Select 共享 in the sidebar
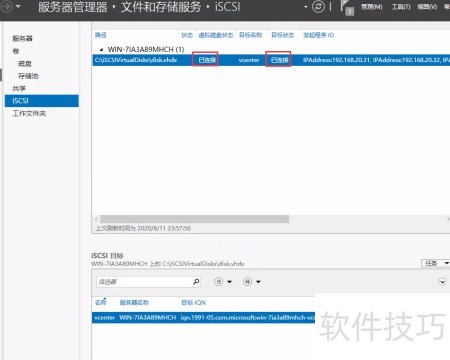 pyautogui.click(x=19, y=88)
